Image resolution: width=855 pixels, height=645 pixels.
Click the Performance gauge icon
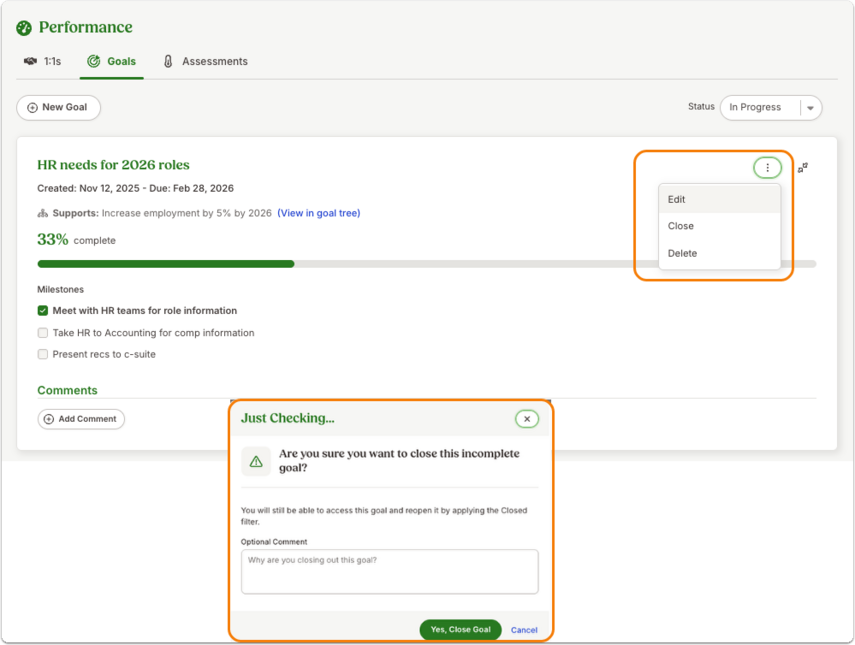pyautogui.click(x=24, y=28)
